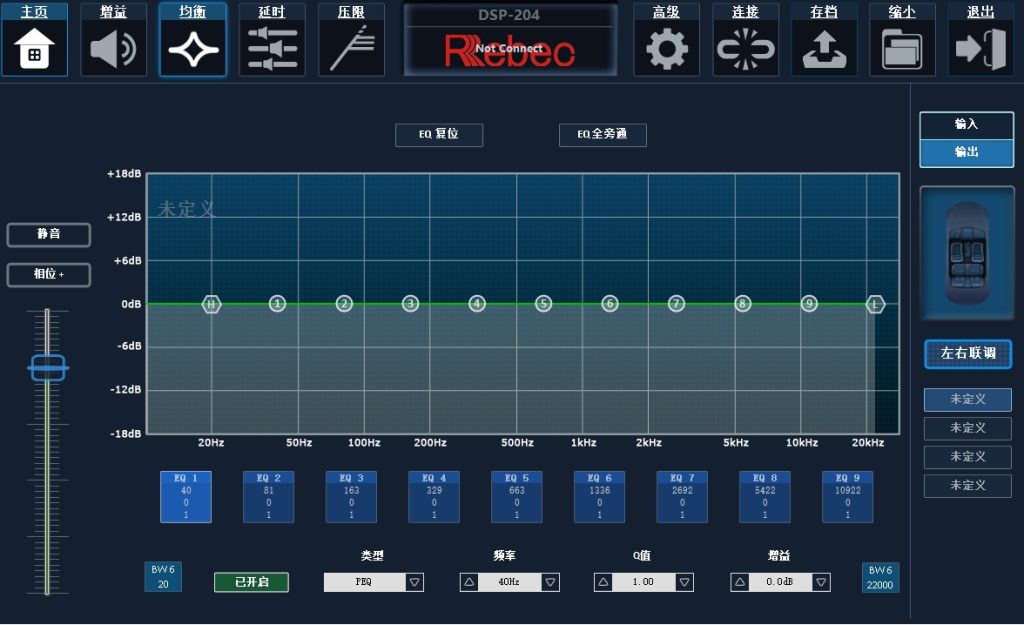Select EQ node 2 on the curve

click(x=344, y=304)
